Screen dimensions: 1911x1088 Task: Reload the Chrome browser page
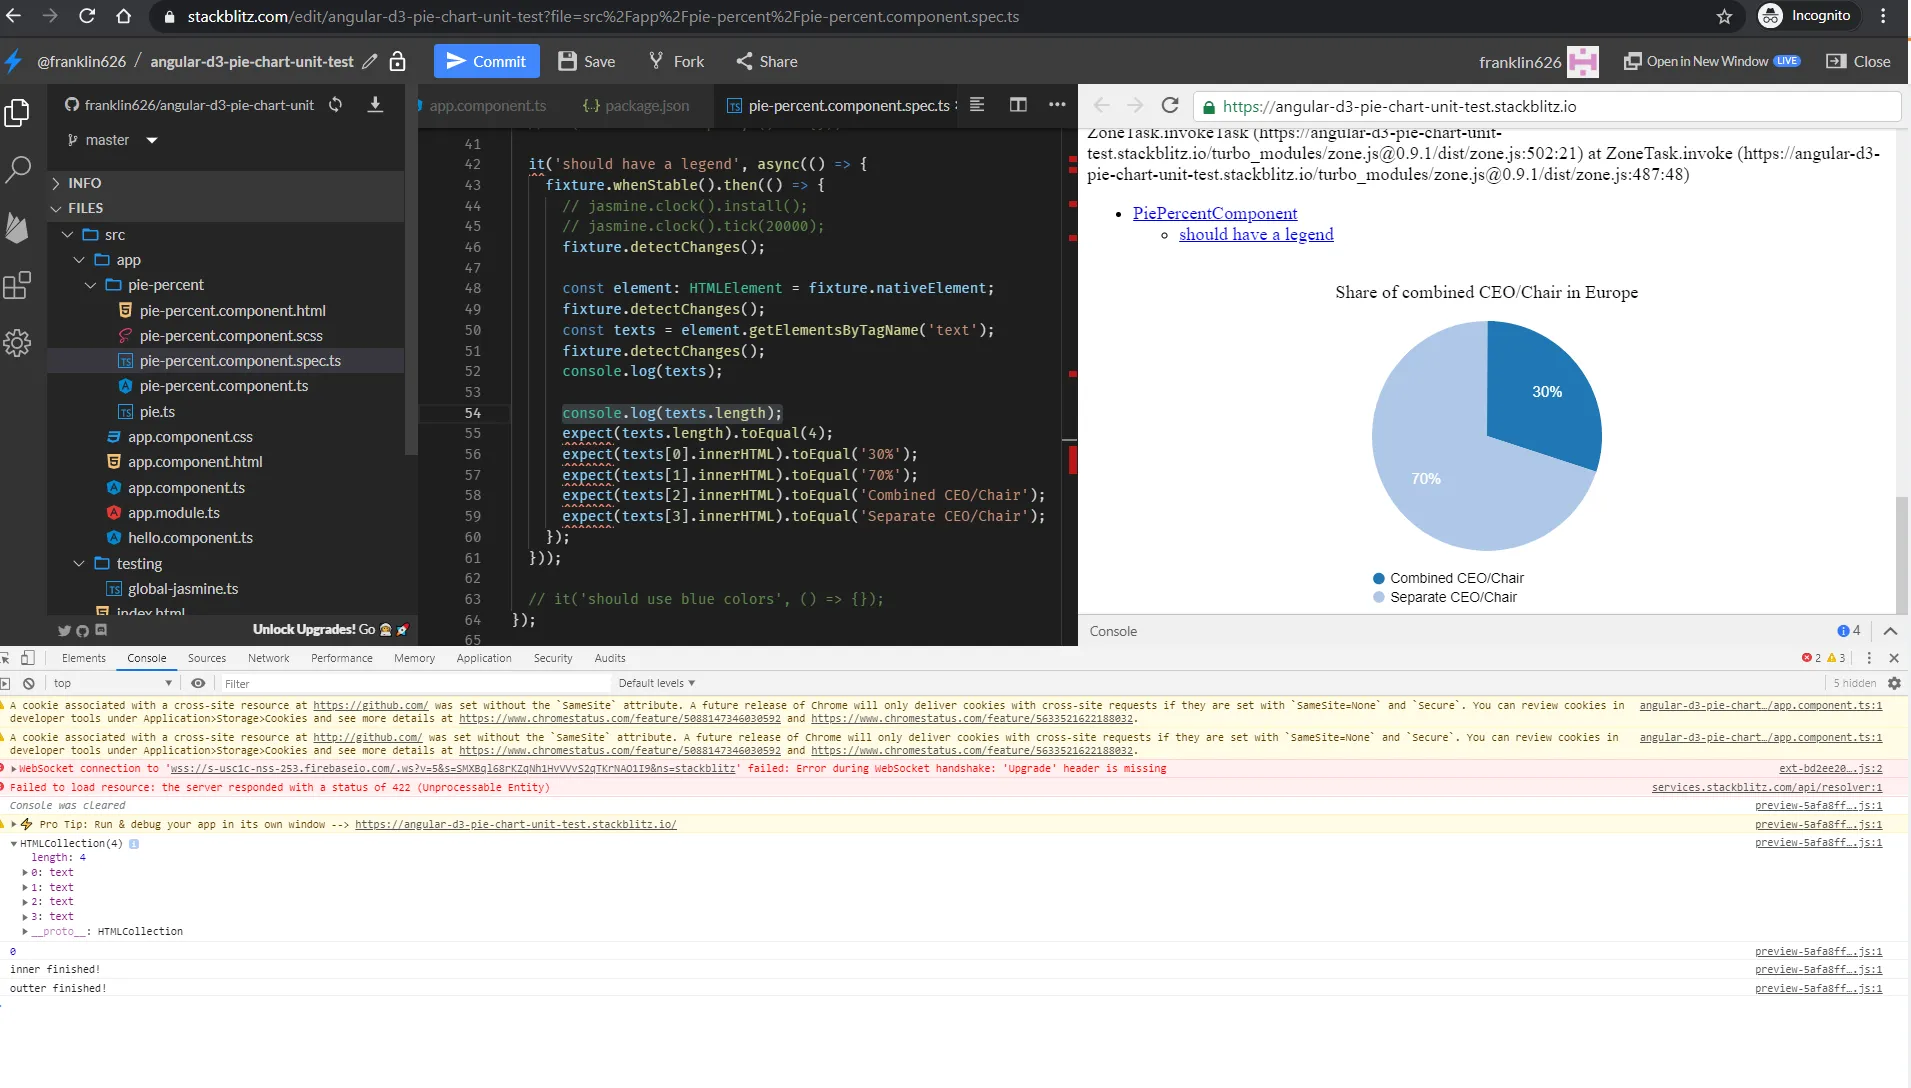87,17
